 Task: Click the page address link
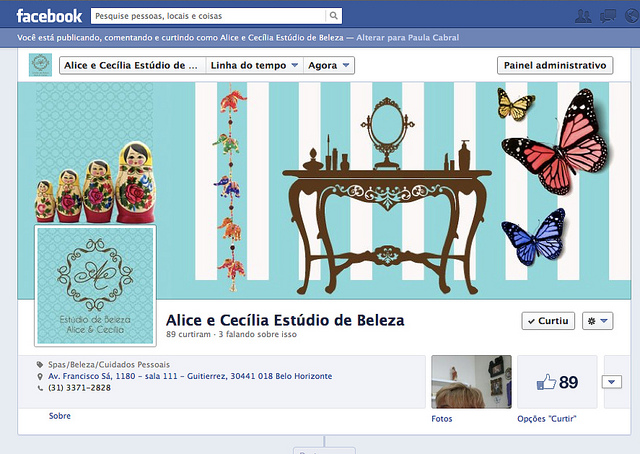click(190, 376)
